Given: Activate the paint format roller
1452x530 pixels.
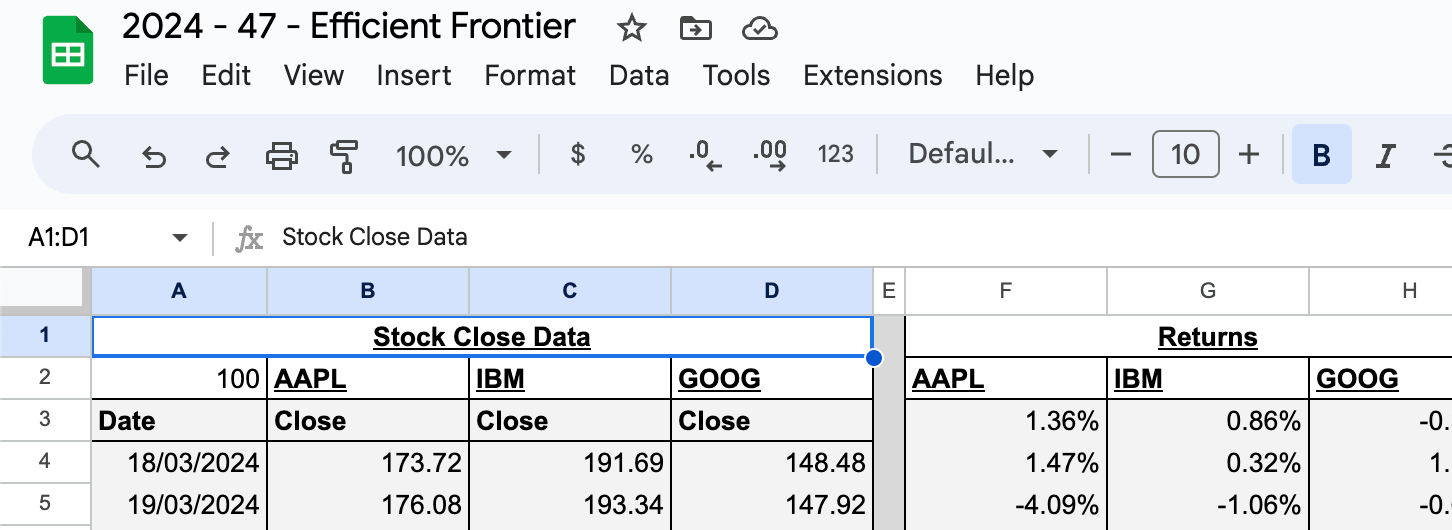Looking at the screenshot, I should pos(344,155).
